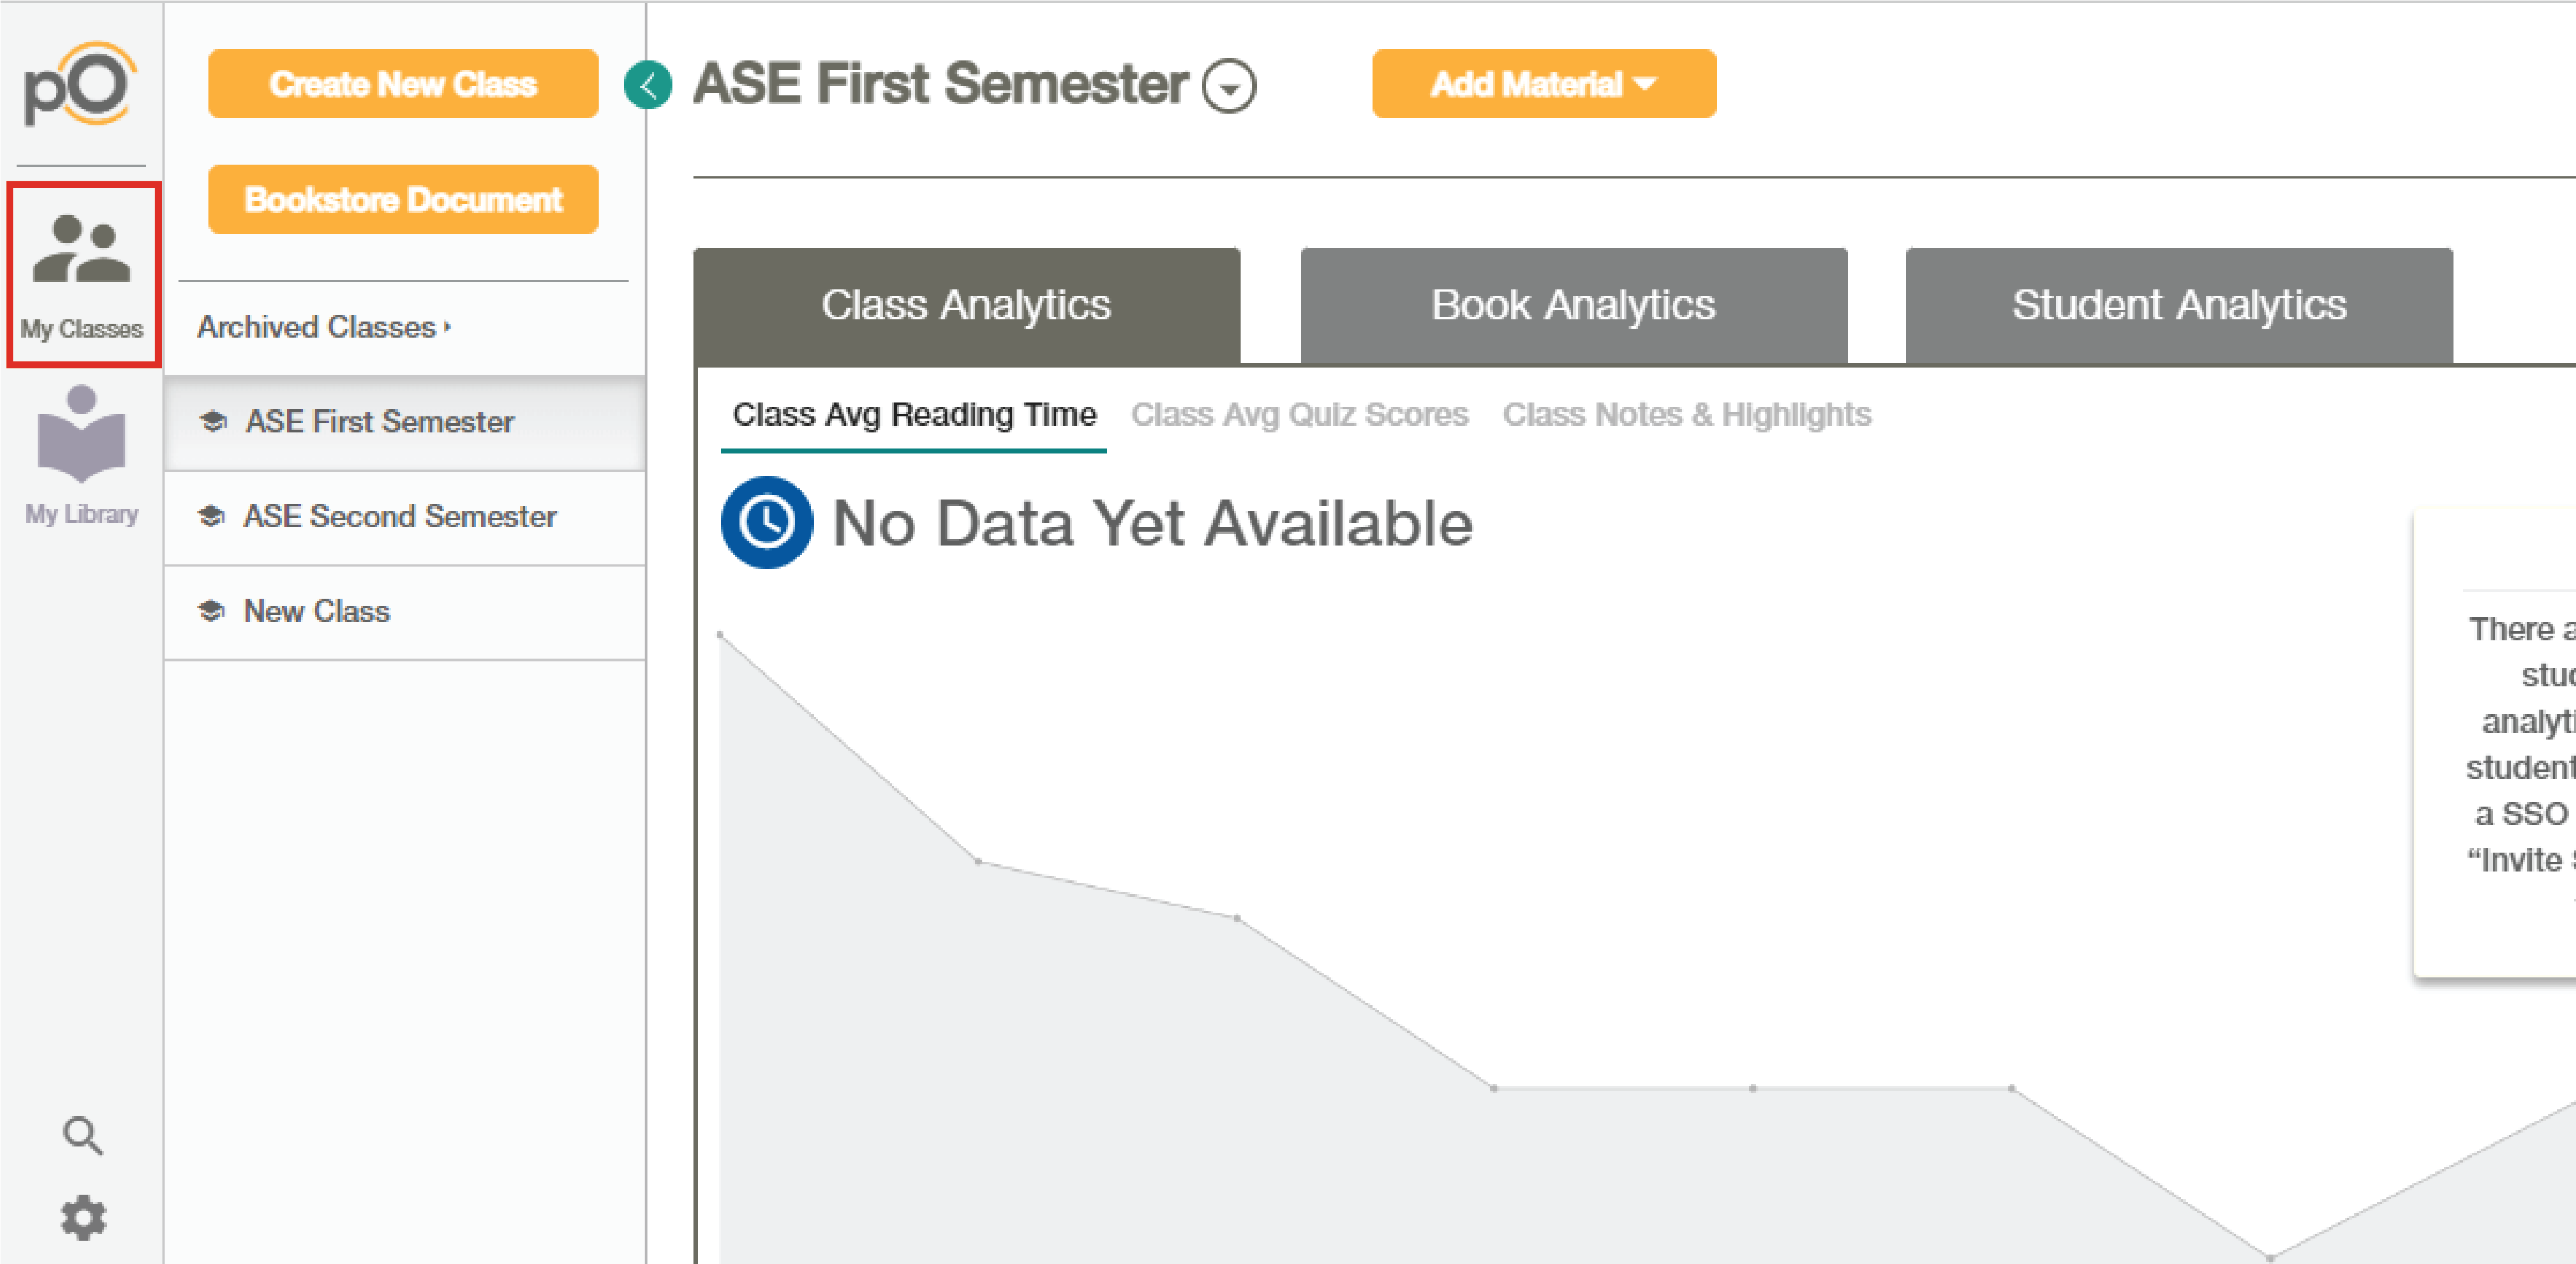Switch to the Book Analytics tab
This screenshot has width=2576, height=1264.
coord(1573,305)
